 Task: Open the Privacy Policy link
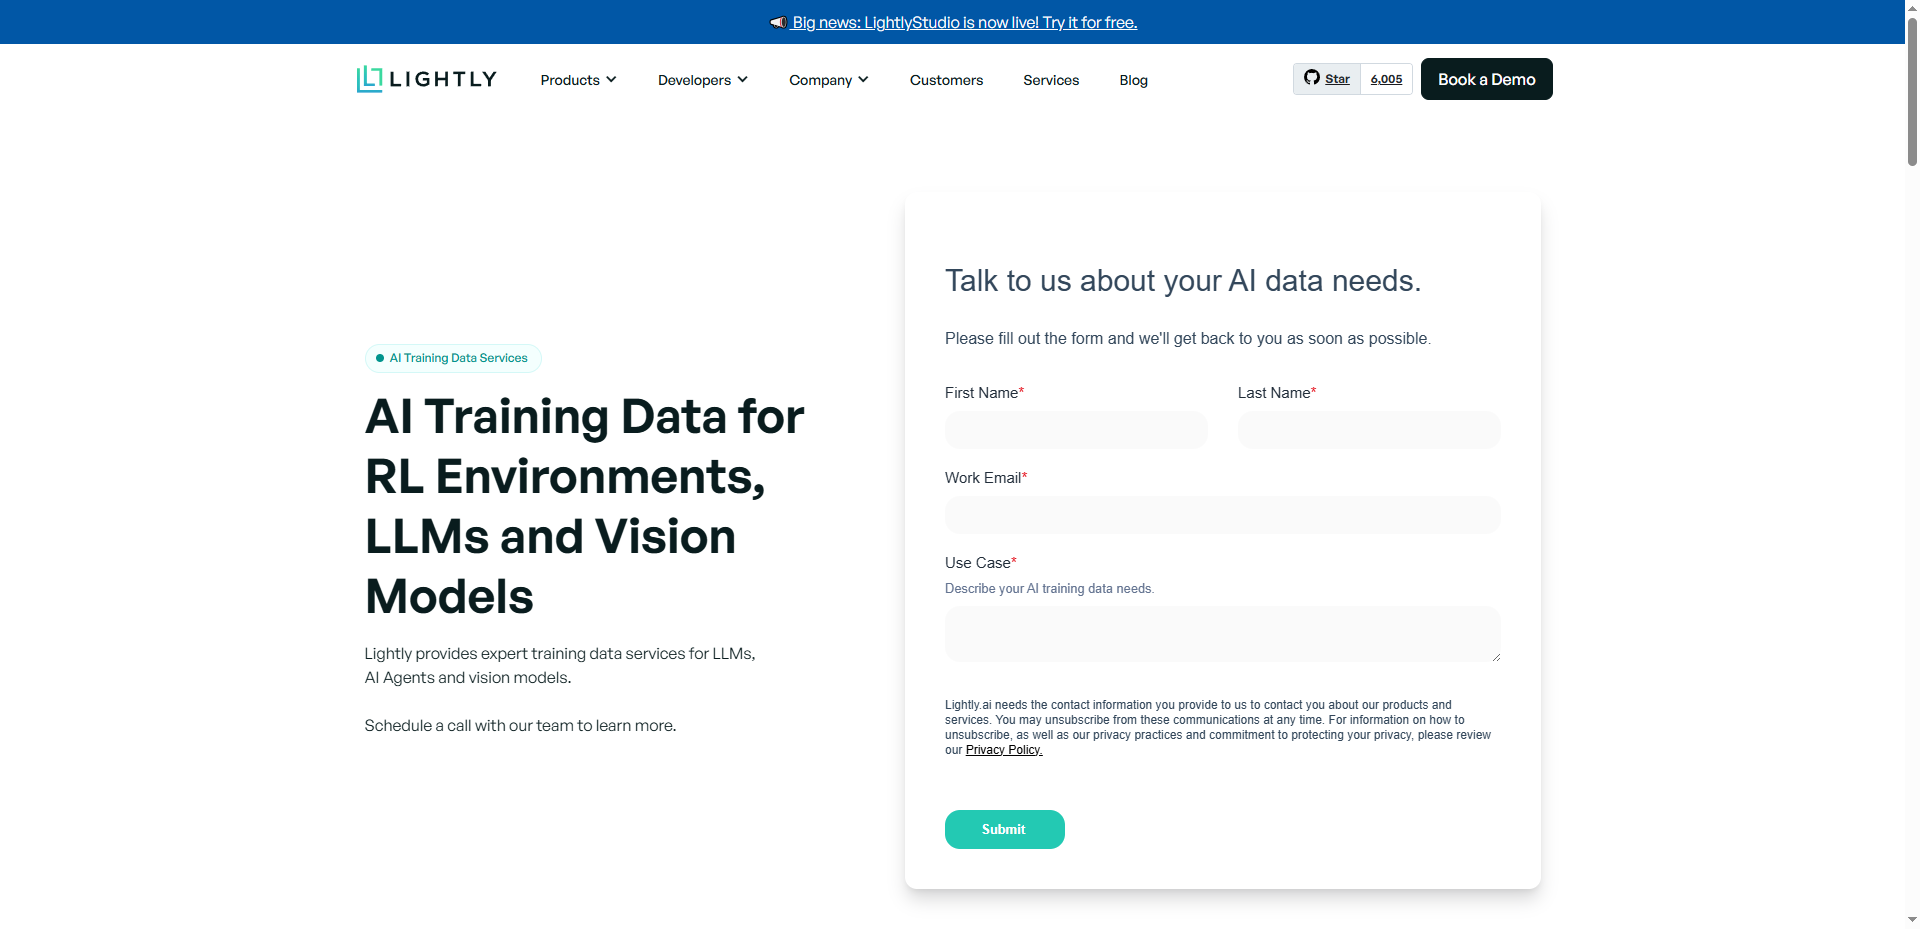point(1003,750)
